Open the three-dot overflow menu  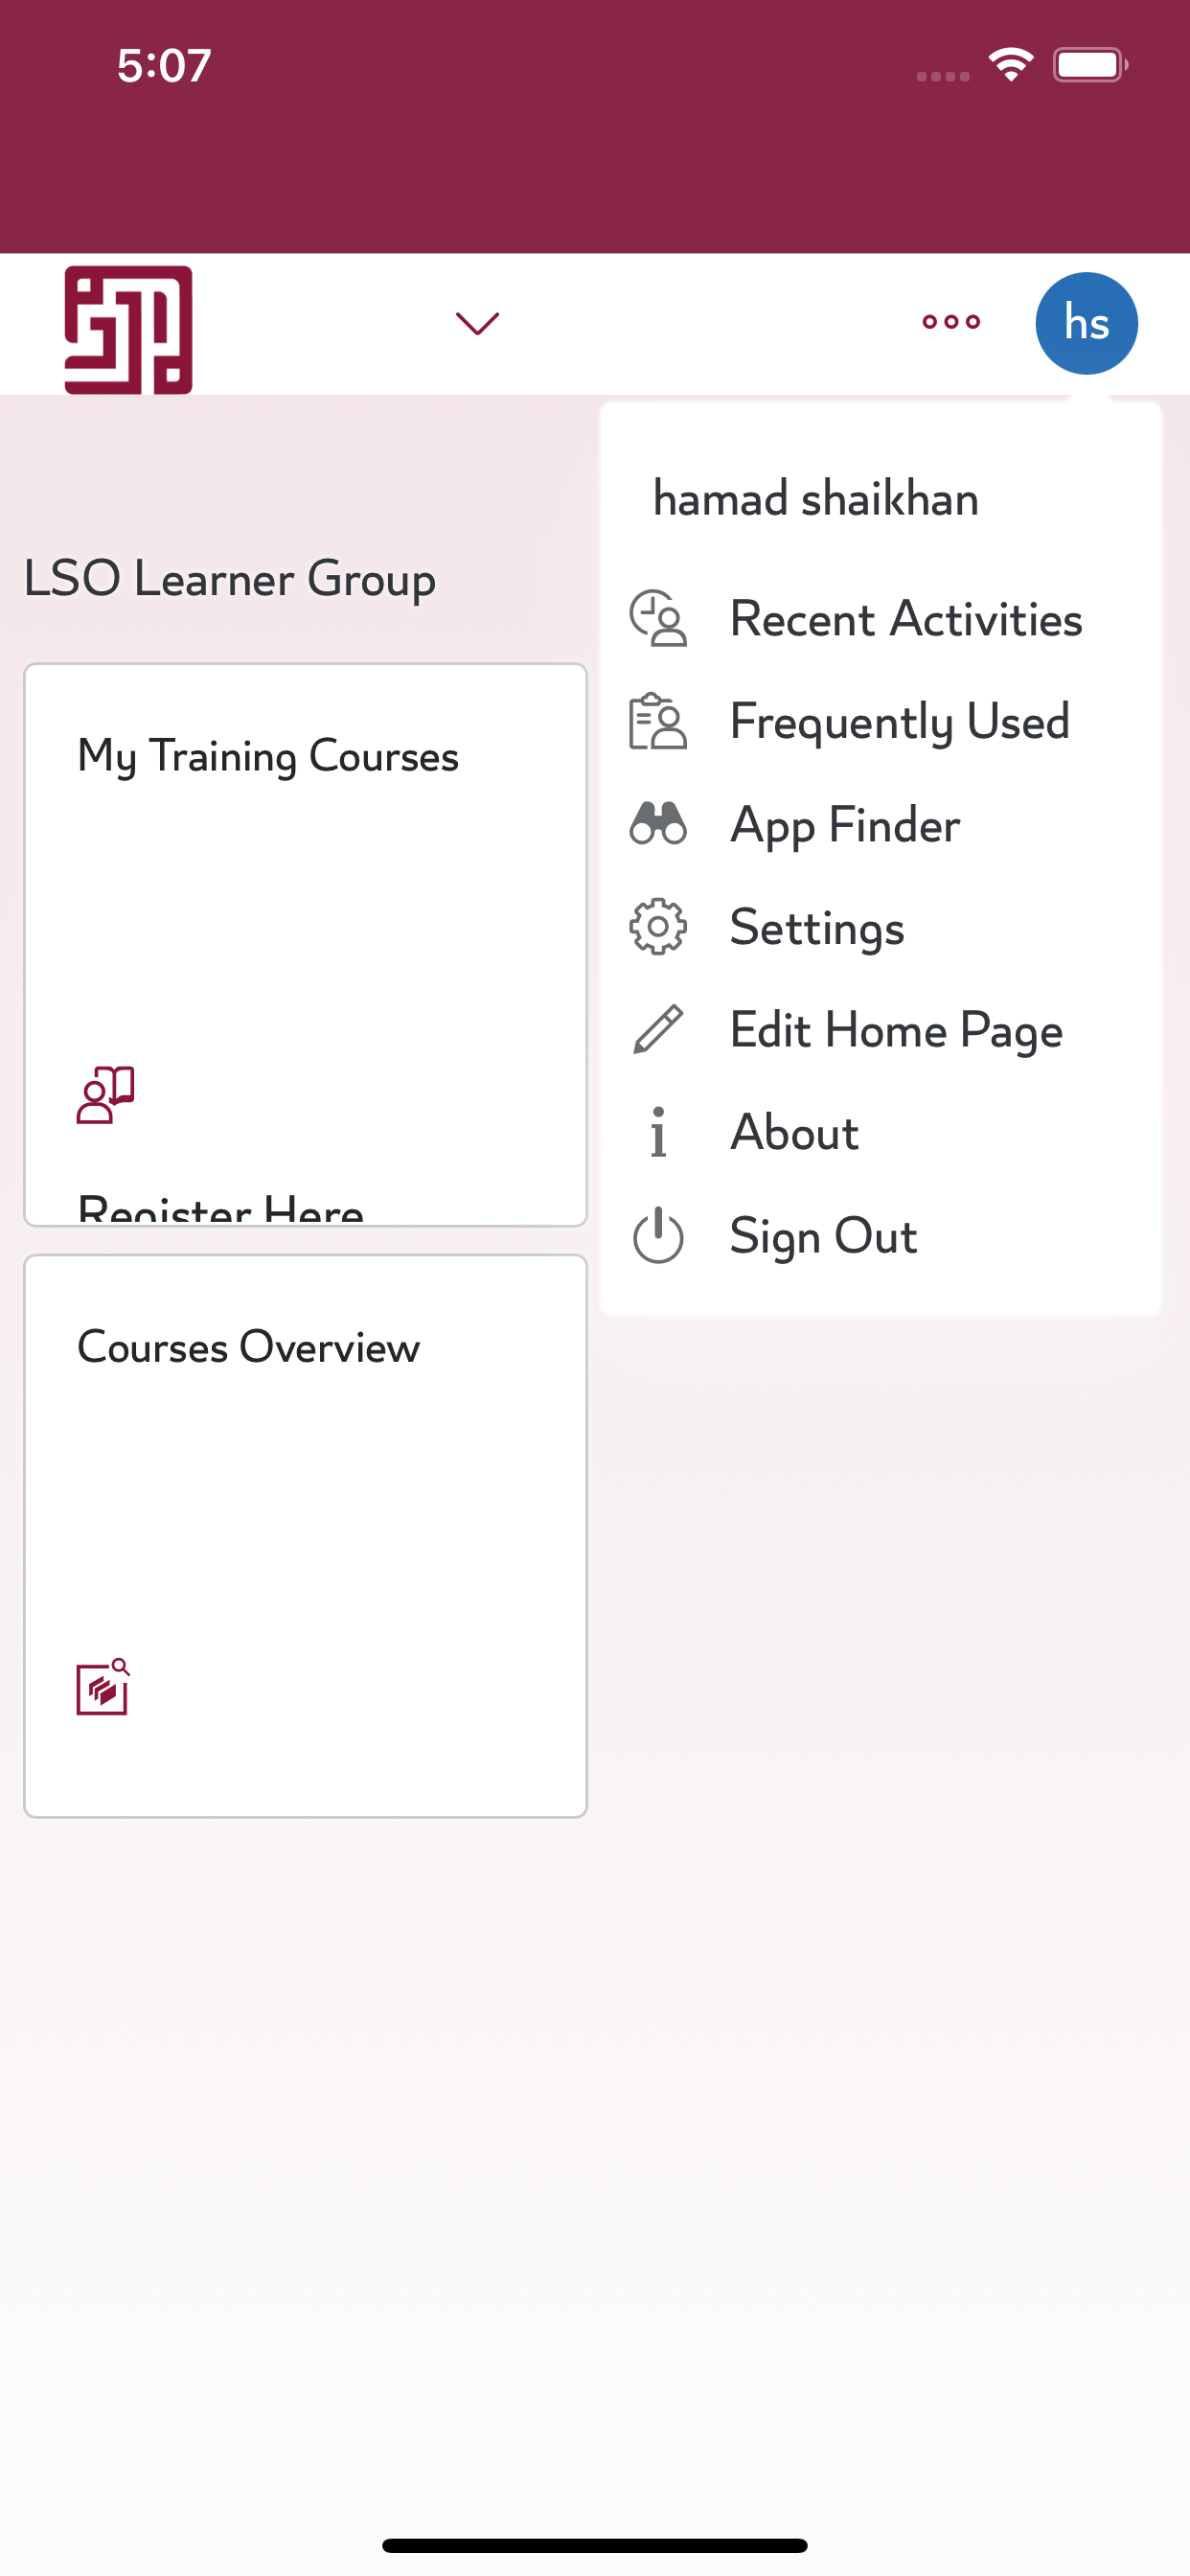pyautogui.click(x=951, y=322)
